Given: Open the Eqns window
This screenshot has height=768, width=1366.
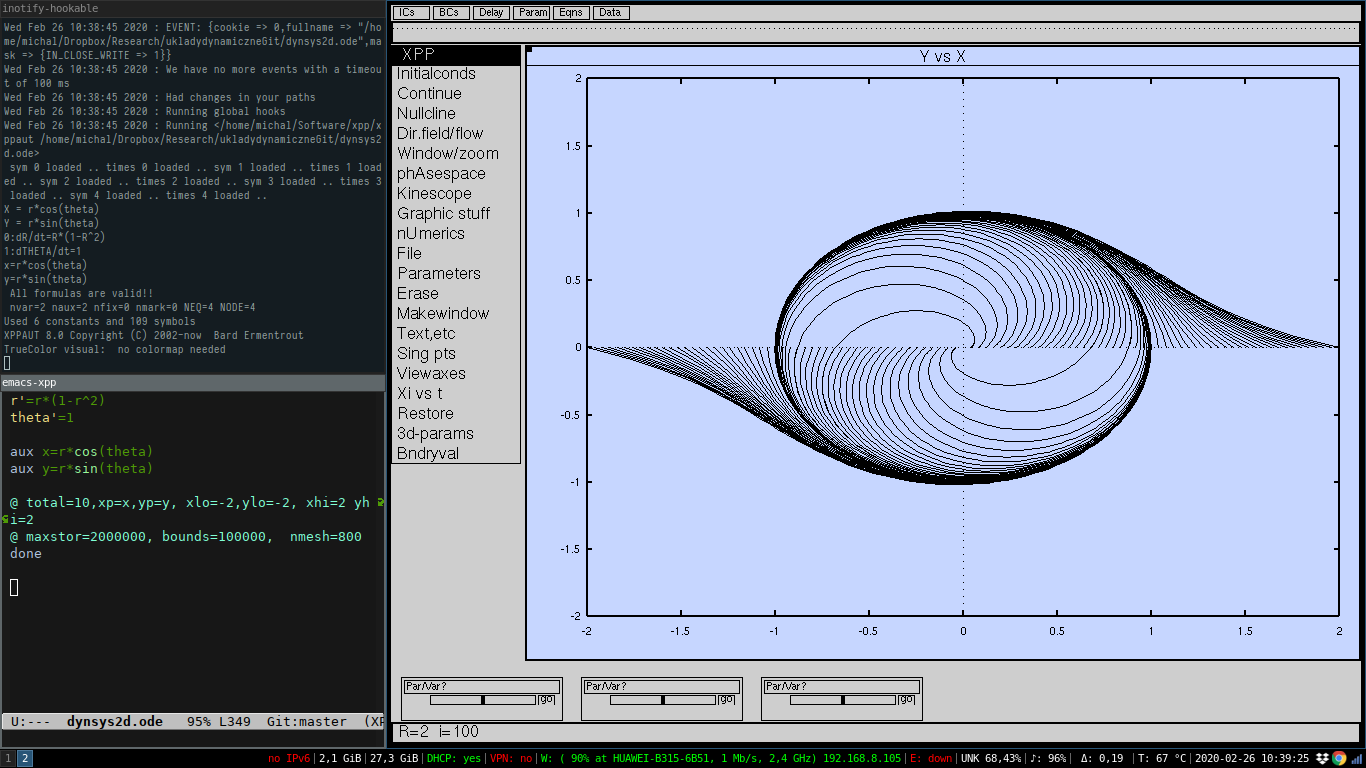Looking at the screenshot, I should [x=570, y=13].
